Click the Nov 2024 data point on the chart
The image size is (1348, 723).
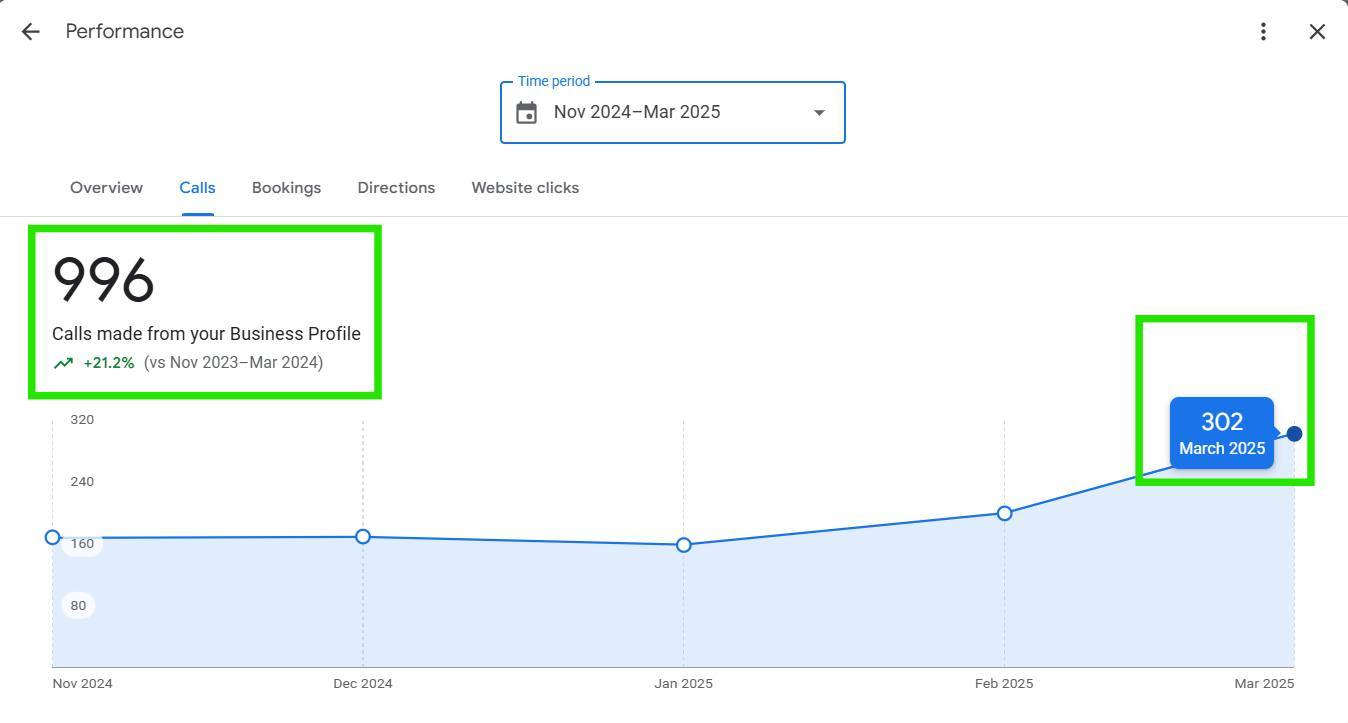tap(53, 537)
